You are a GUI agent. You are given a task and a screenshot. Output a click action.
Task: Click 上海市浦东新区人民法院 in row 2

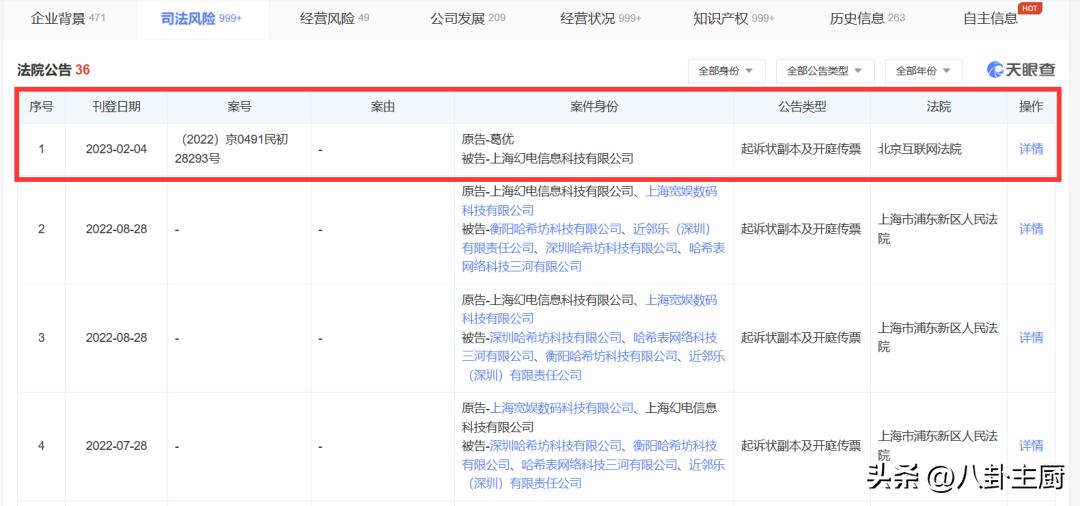coord(937,229)
